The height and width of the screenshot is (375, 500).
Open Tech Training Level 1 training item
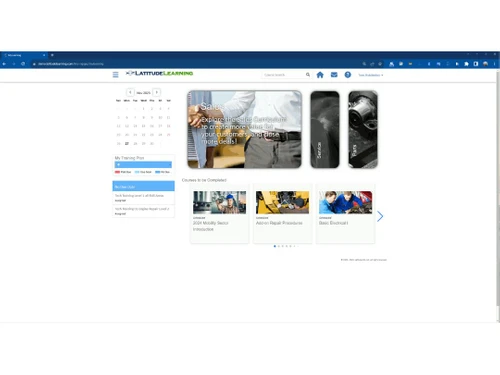coord(143,198)
